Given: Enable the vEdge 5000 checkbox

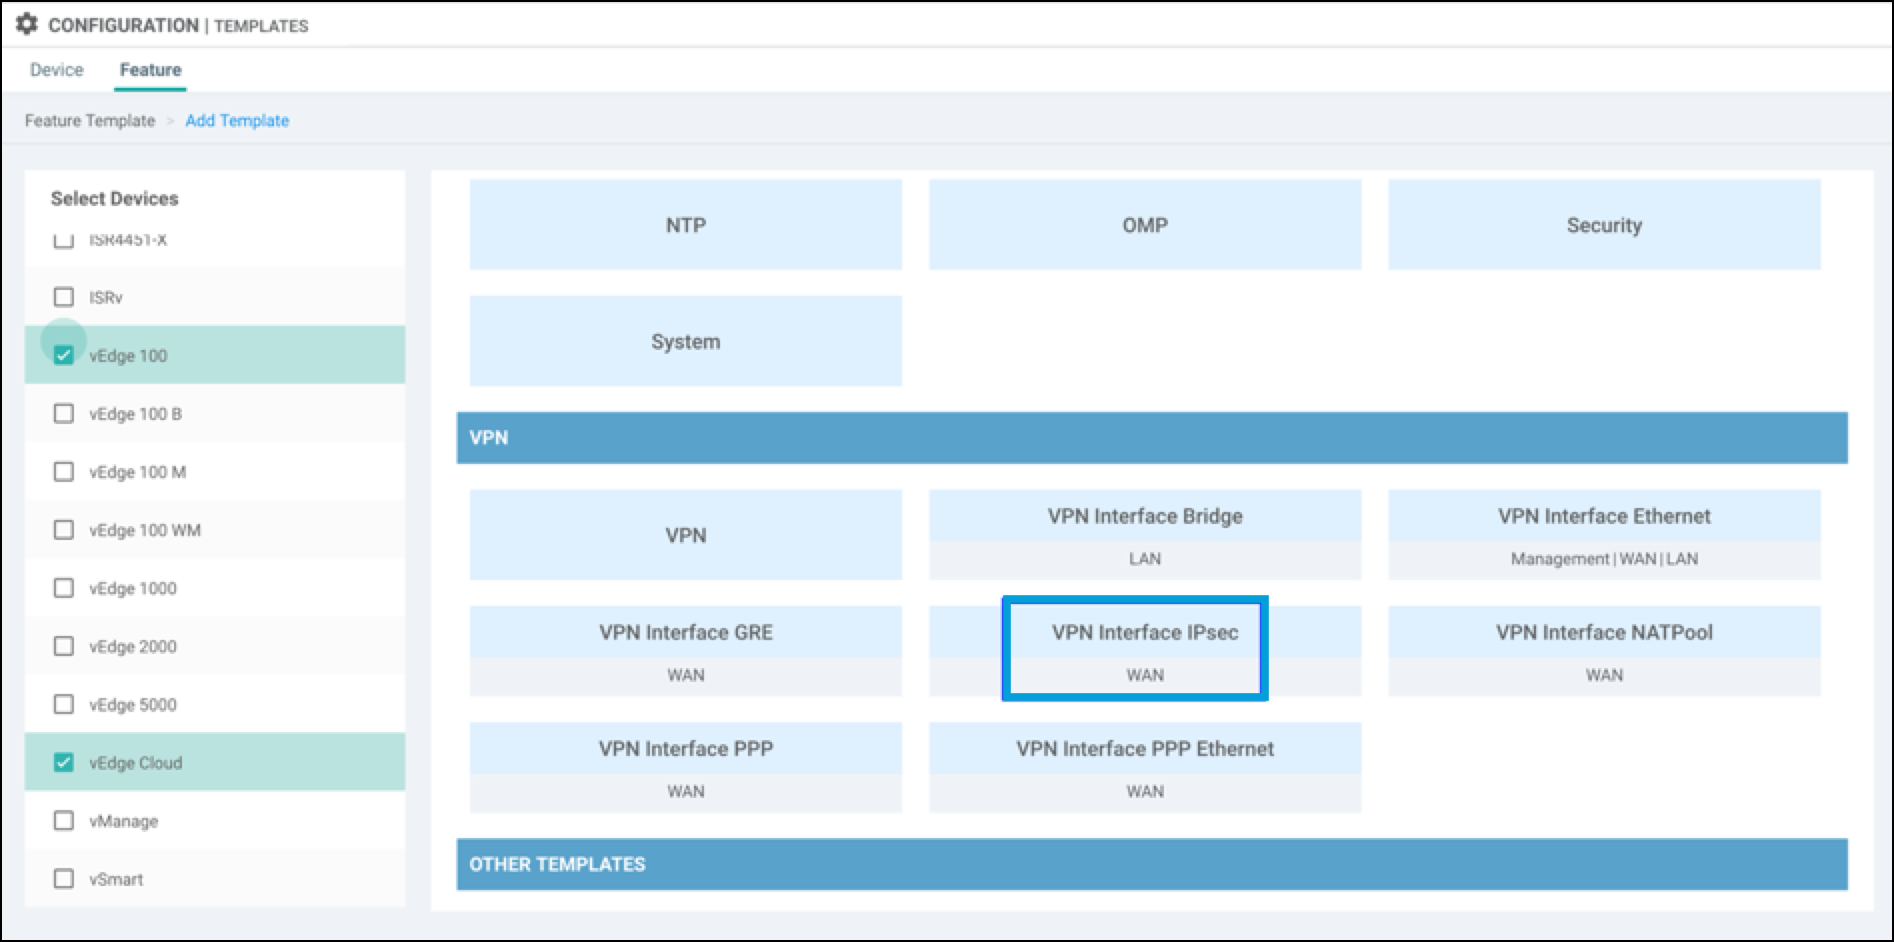Looking at the screenshot, I should click(64, 704).
